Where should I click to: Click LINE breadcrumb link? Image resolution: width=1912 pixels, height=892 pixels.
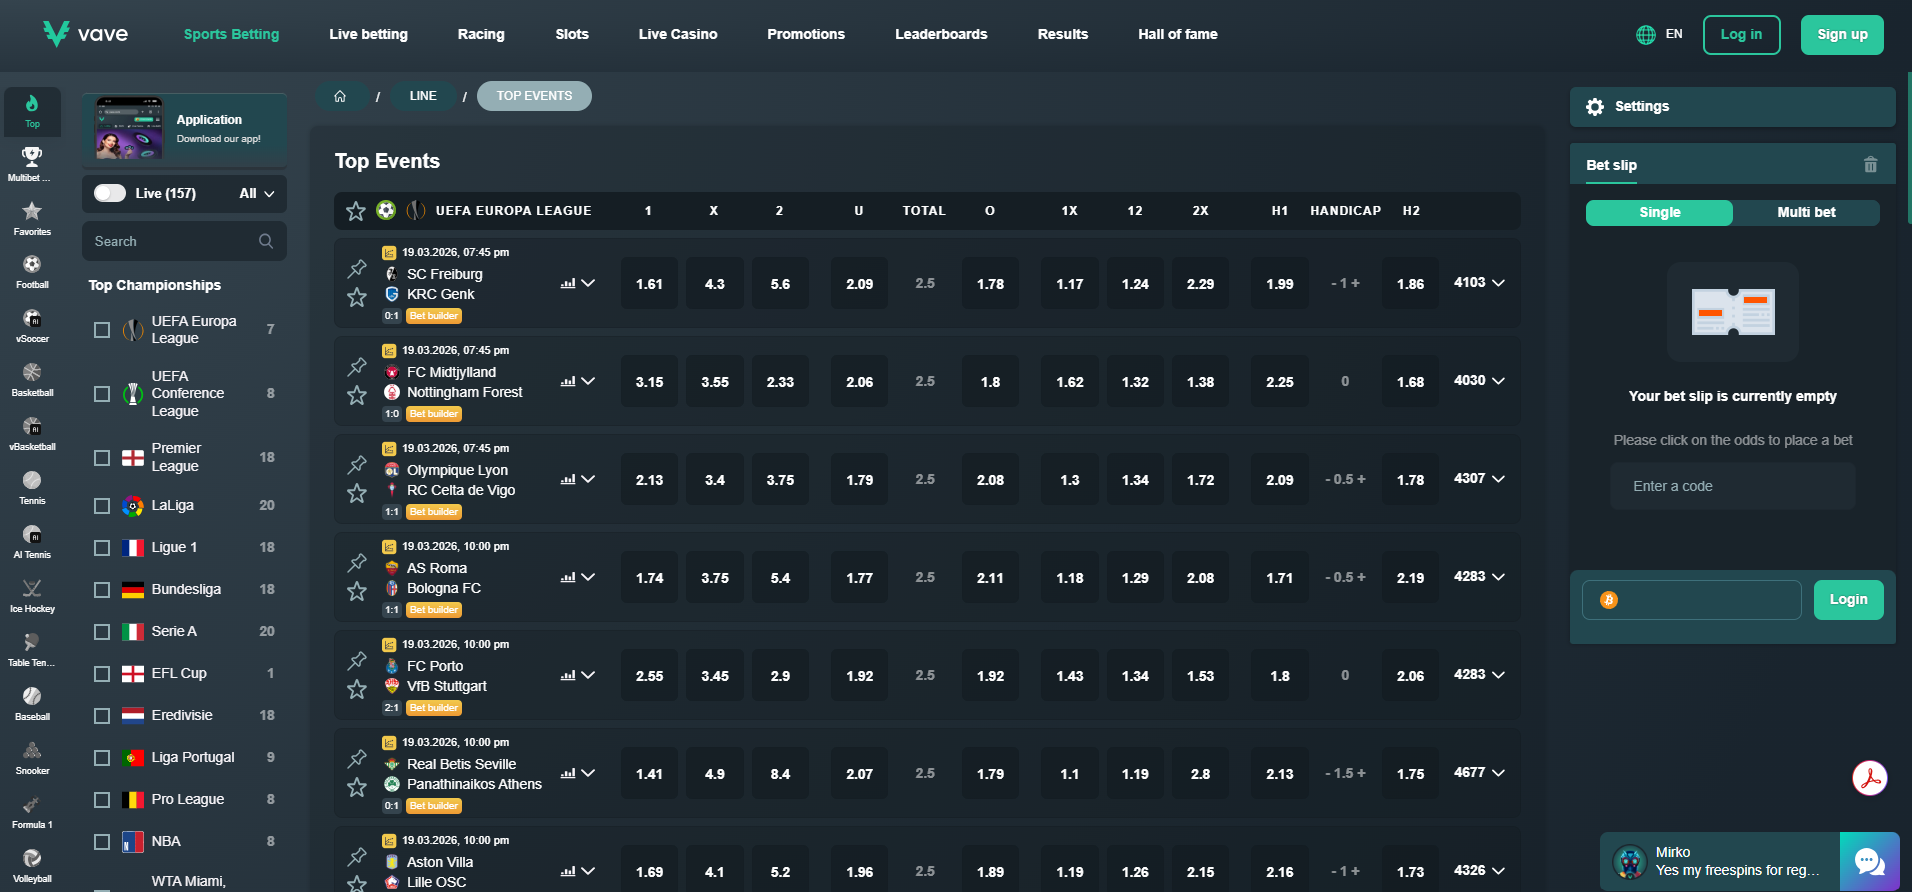pyautogui.click(x=423, y=96)
